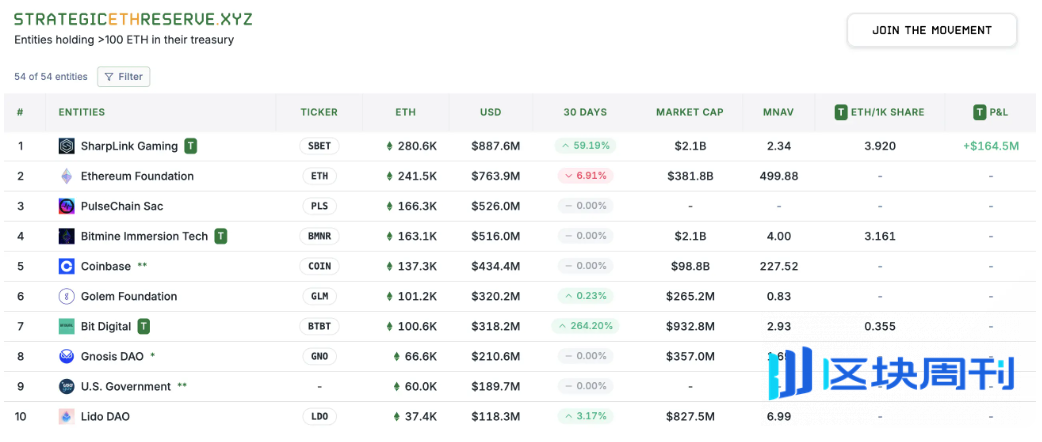Screen dimensions: 1042x442
Task: Click the ETH ticker pill for Ethereum Foundation
Action: pyautogui.click(x=319, y=176)
